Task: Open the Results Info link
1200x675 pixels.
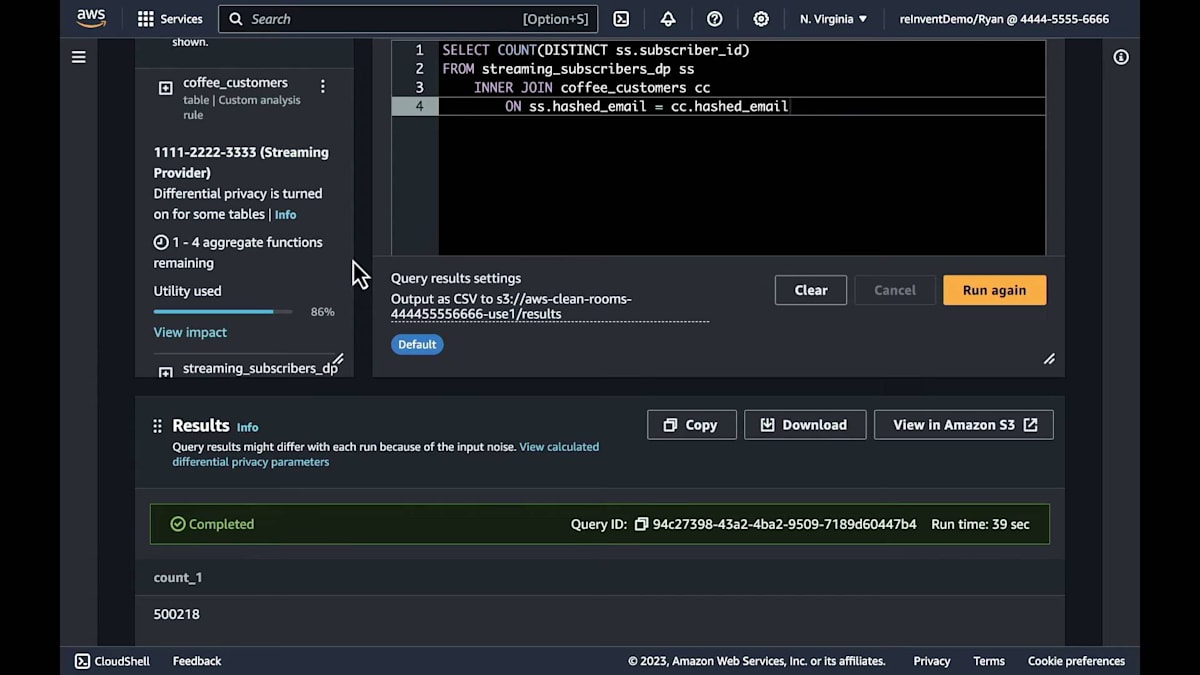Action: coord(247,427)
